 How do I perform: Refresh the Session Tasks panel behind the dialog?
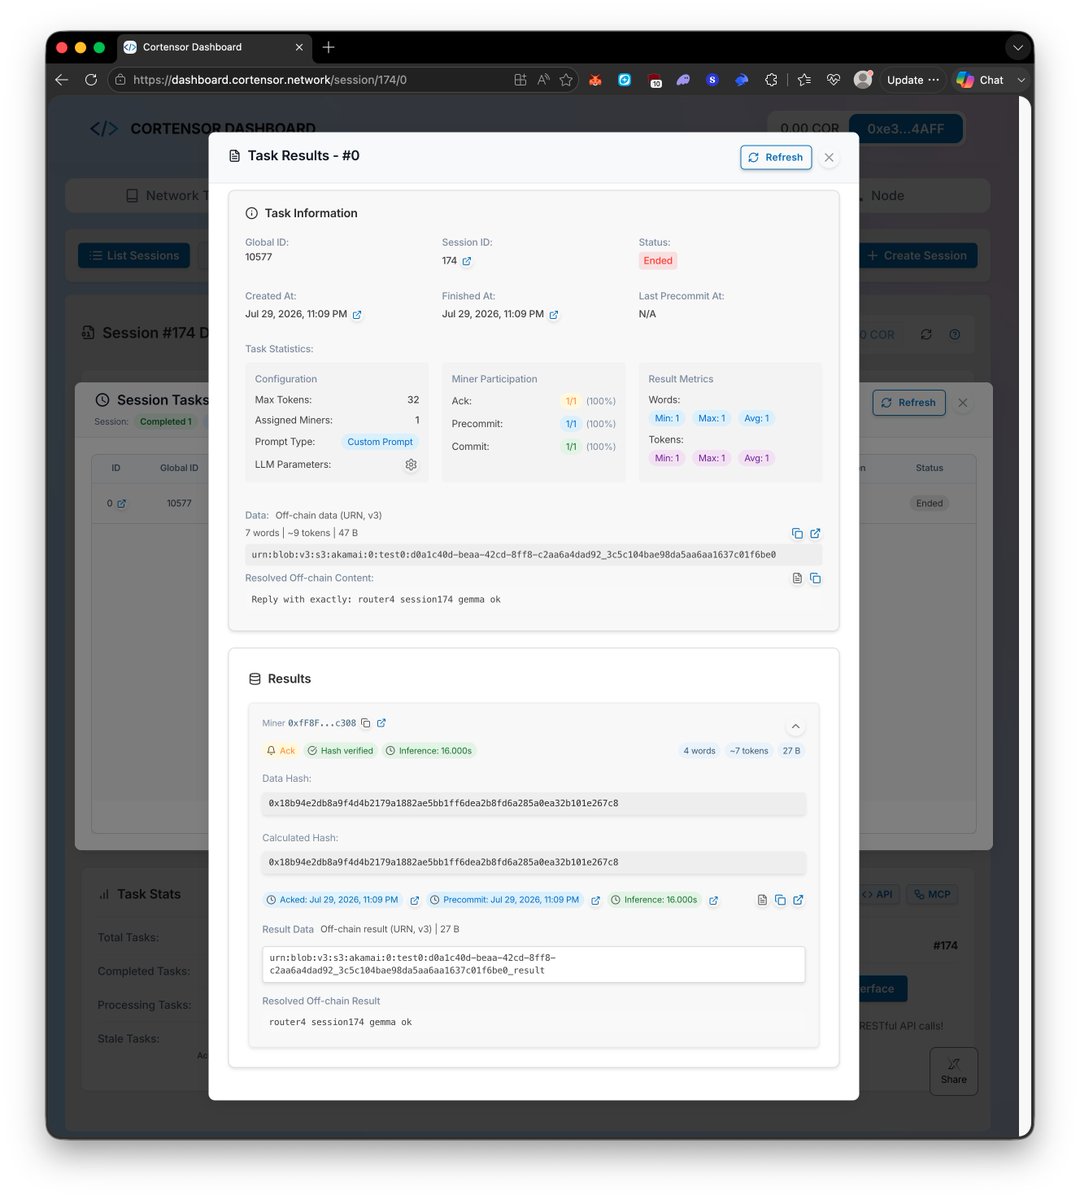[909, 403]
